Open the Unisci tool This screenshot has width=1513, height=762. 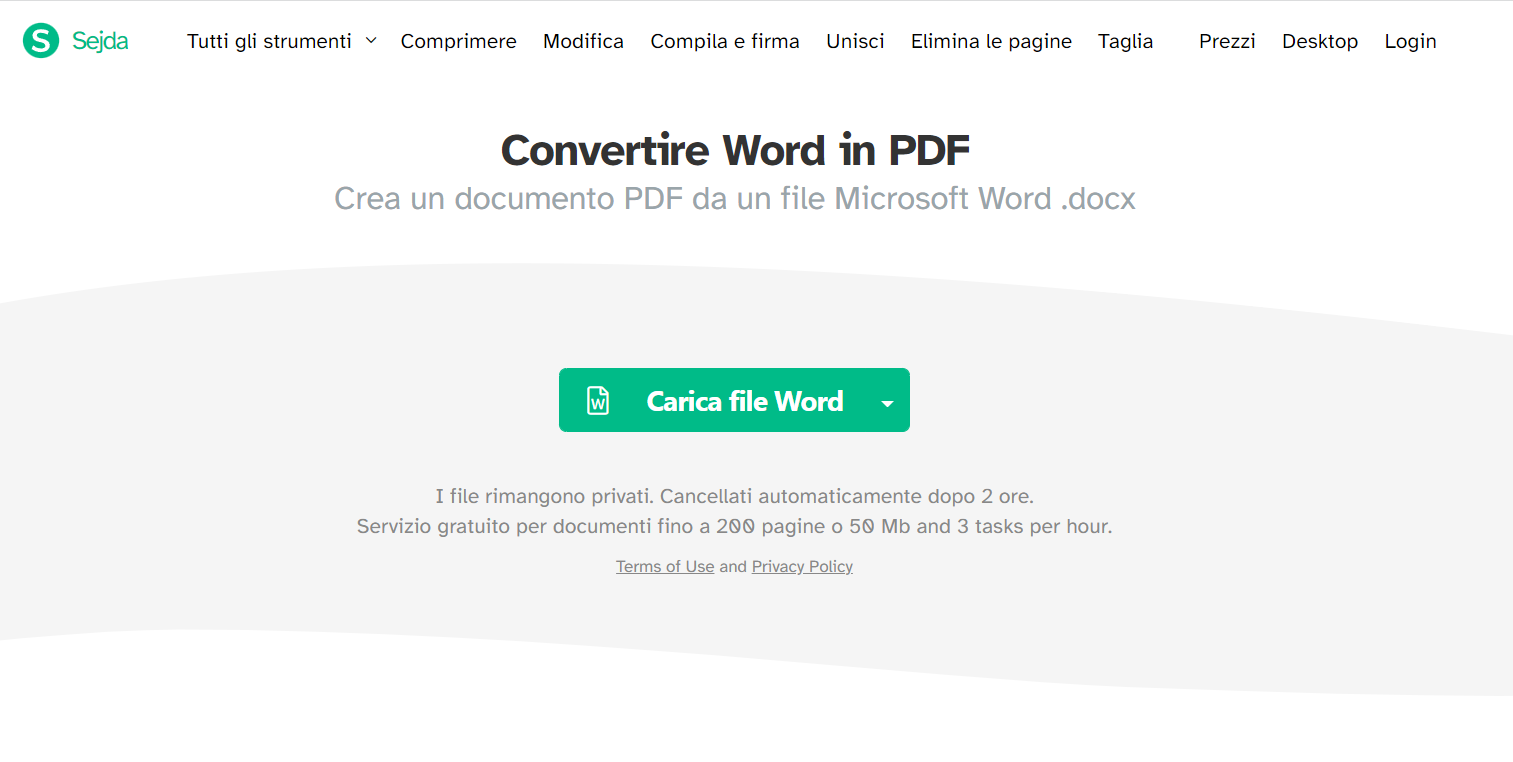(855, 41)
